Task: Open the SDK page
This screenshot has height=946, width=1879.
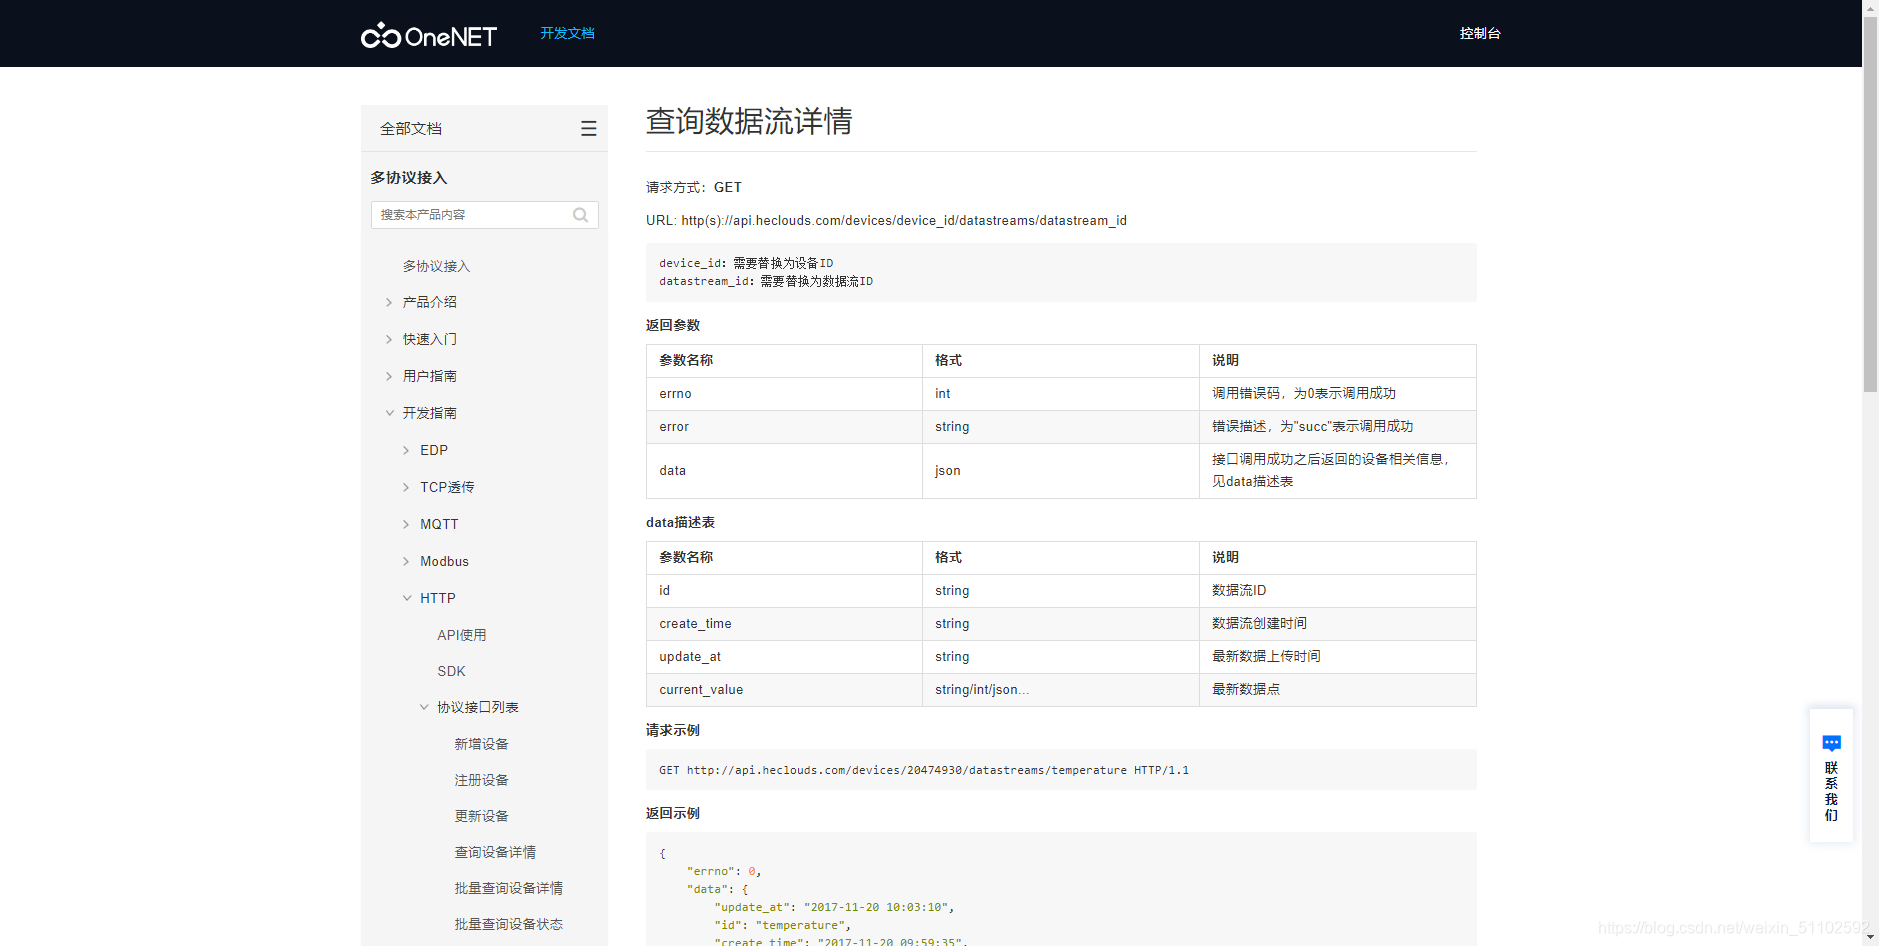Action: click(x=451, y=671)
